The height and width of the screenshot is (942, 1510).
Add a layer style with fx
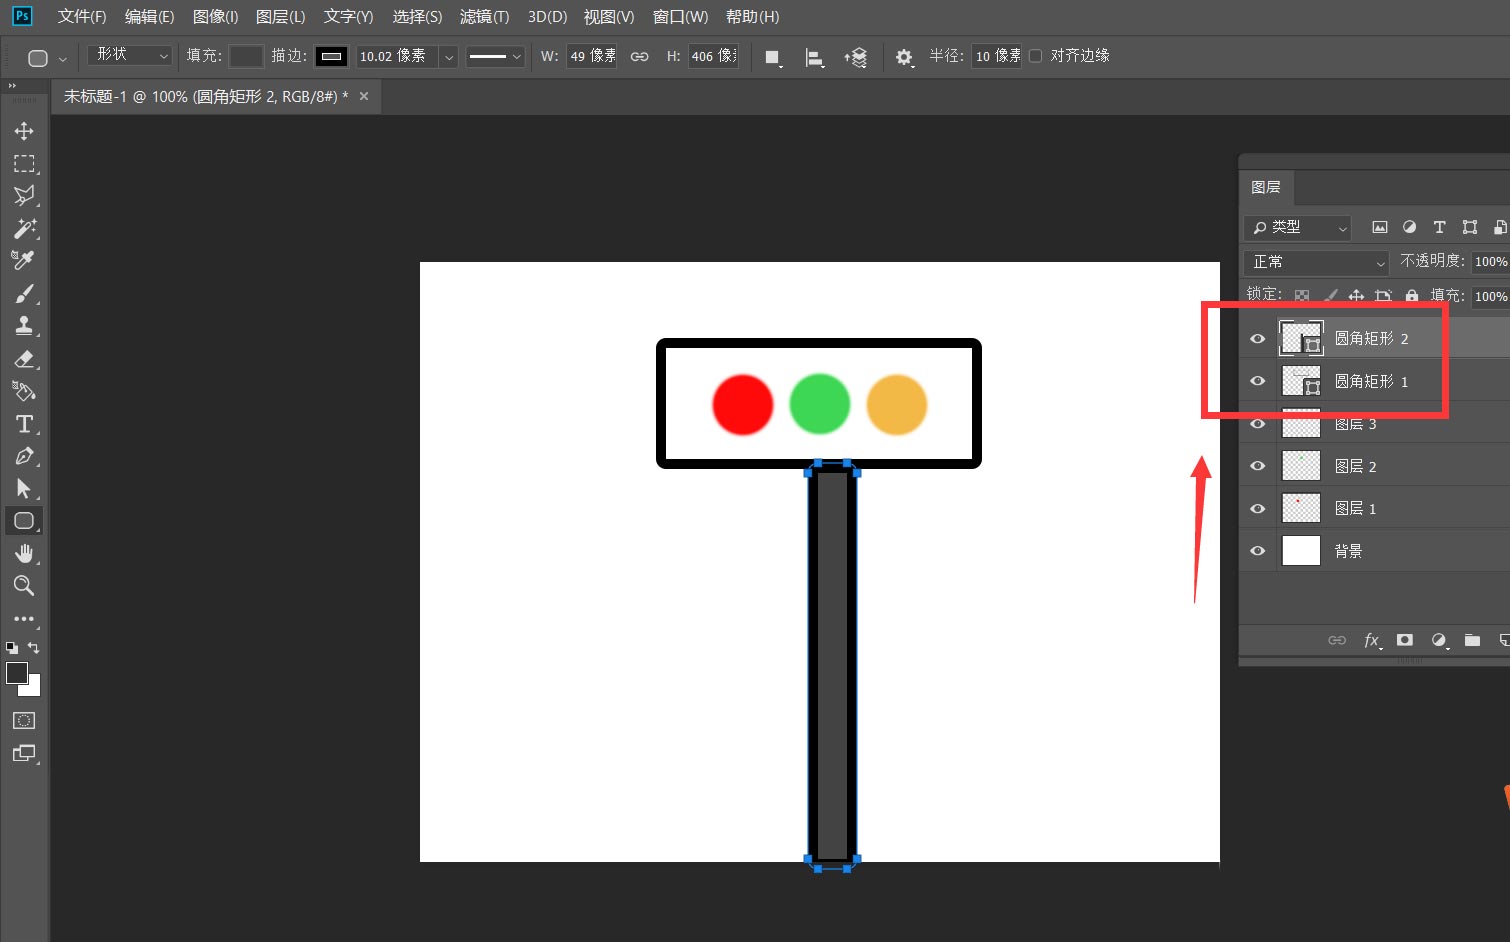click(1372, 640)
